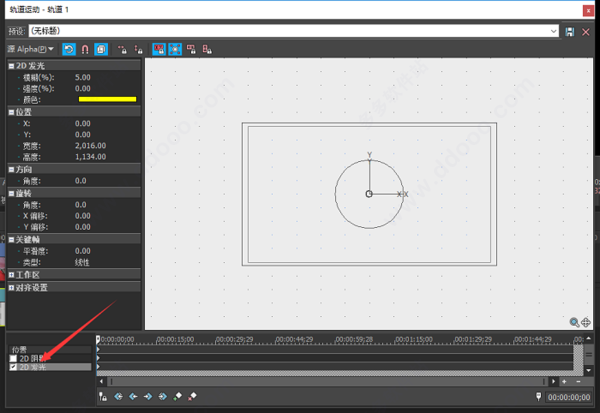
Task: Toggle the Prevent Vertical Scaling icon
Action: pos(207,49)
